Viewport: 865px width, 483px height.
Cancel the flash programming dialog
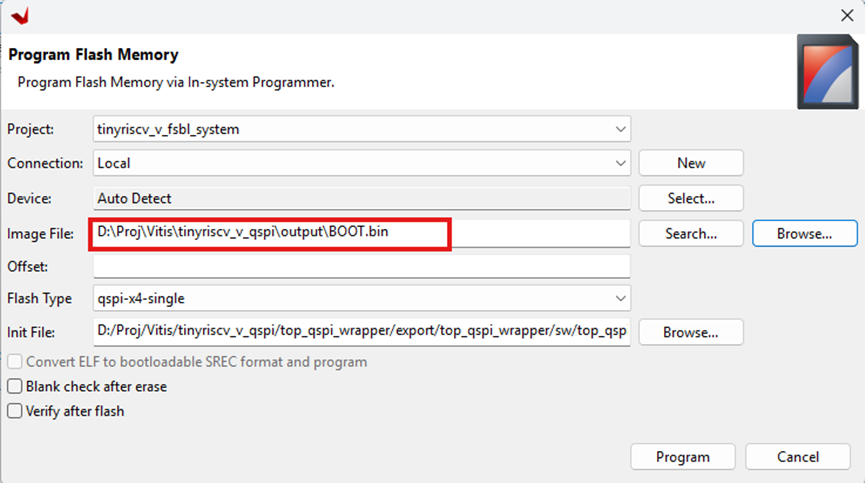[797, 457]
